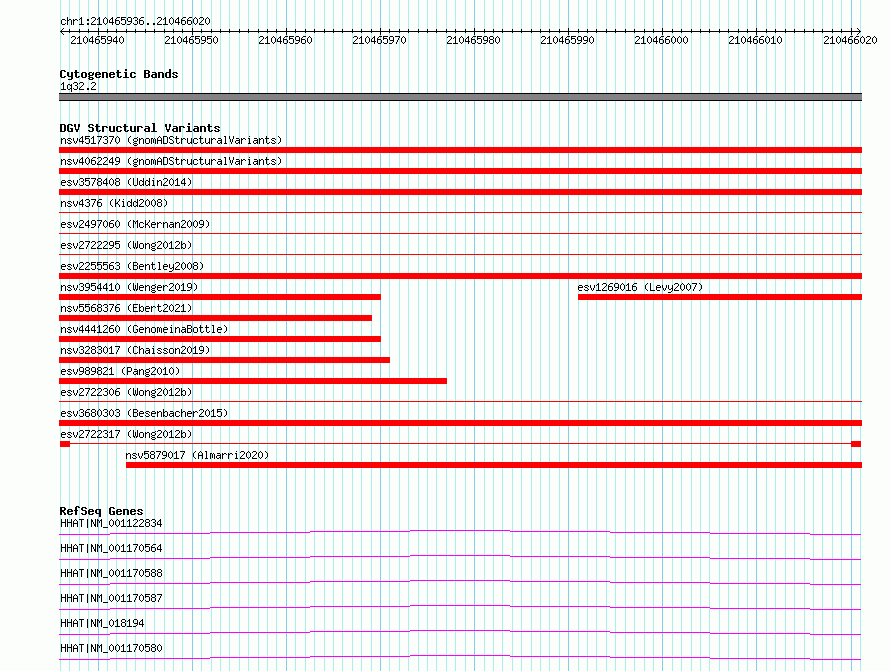Select variant nsv5568376 (Ebert2021)

[x=126, y=308]
